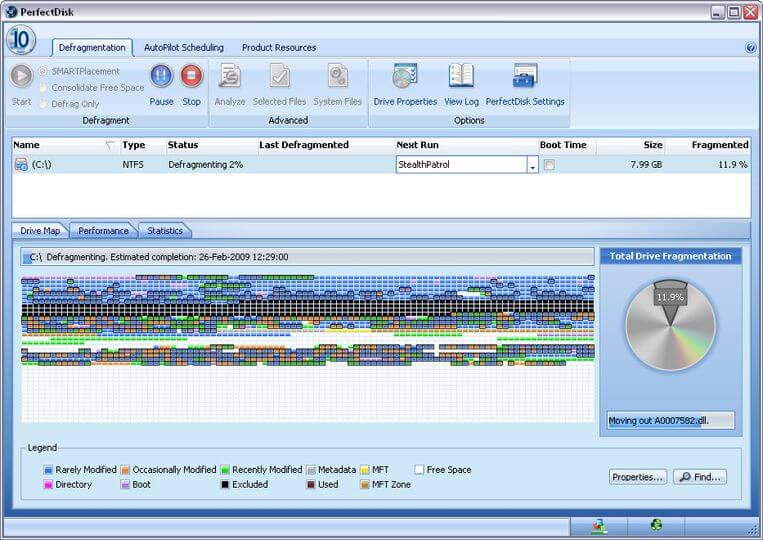Click the Analyze drive icon
Screen dimensions: 763x540
click(x=230, y=77)
